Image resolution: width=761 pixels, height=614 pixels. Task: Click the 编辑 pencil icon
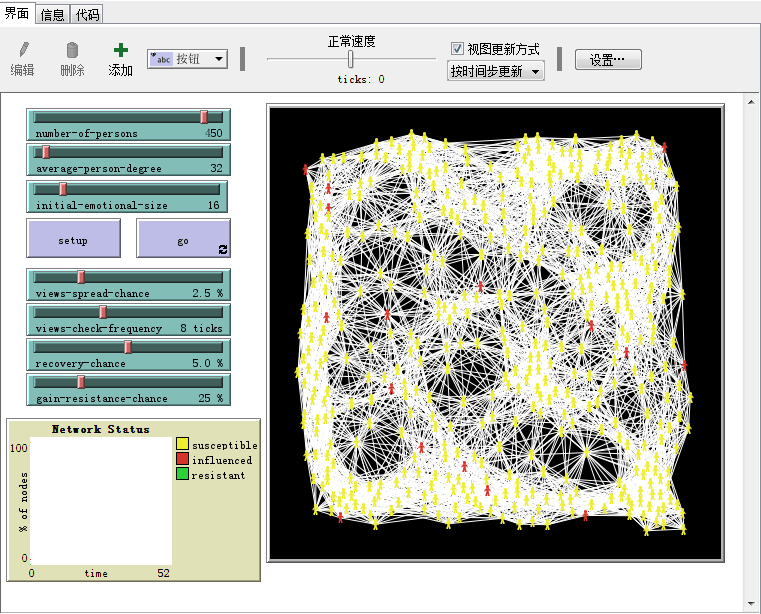pos(23,50)
